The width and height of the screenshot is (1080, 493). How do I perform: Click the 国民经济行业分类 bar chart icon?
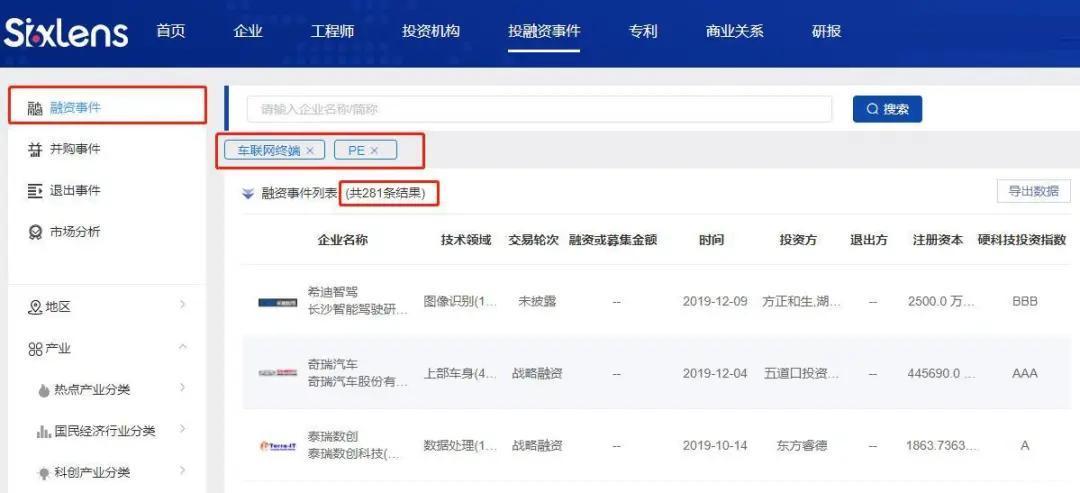coord(44,432)
